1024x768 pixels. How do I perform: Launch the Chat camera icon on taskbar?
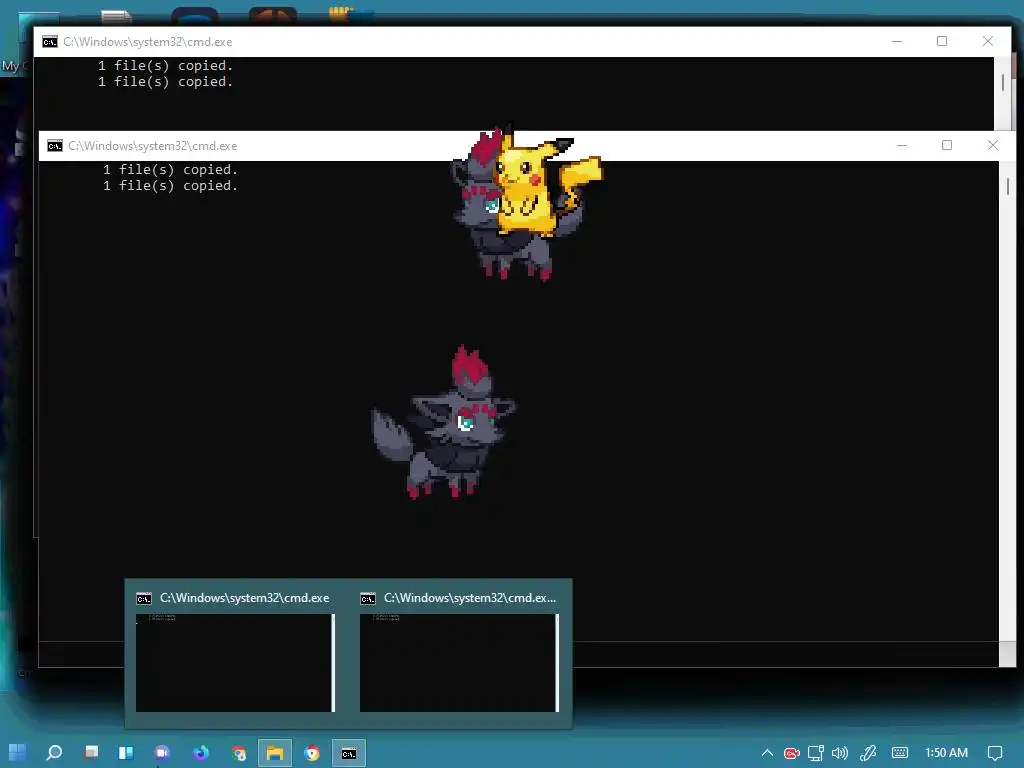click(x=163, y=753)
